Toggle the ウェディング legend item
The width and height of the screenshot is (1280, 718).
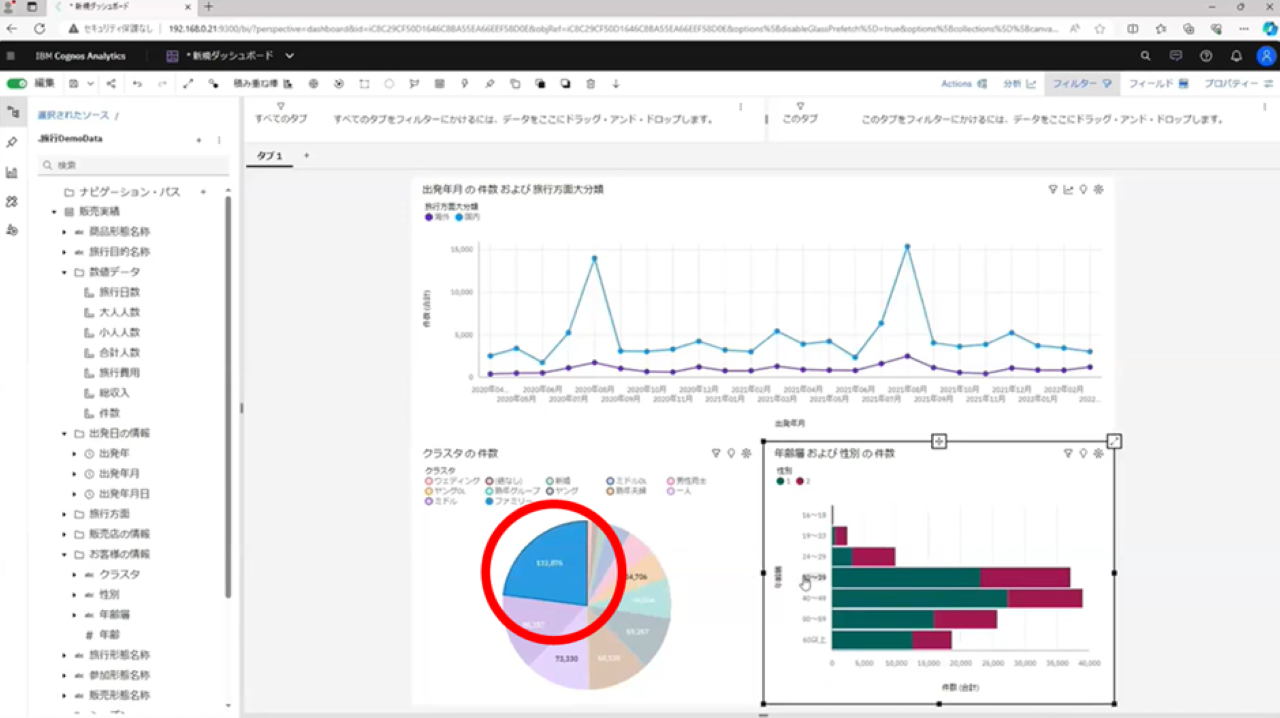pyautogui.click(x=453, y=481)
